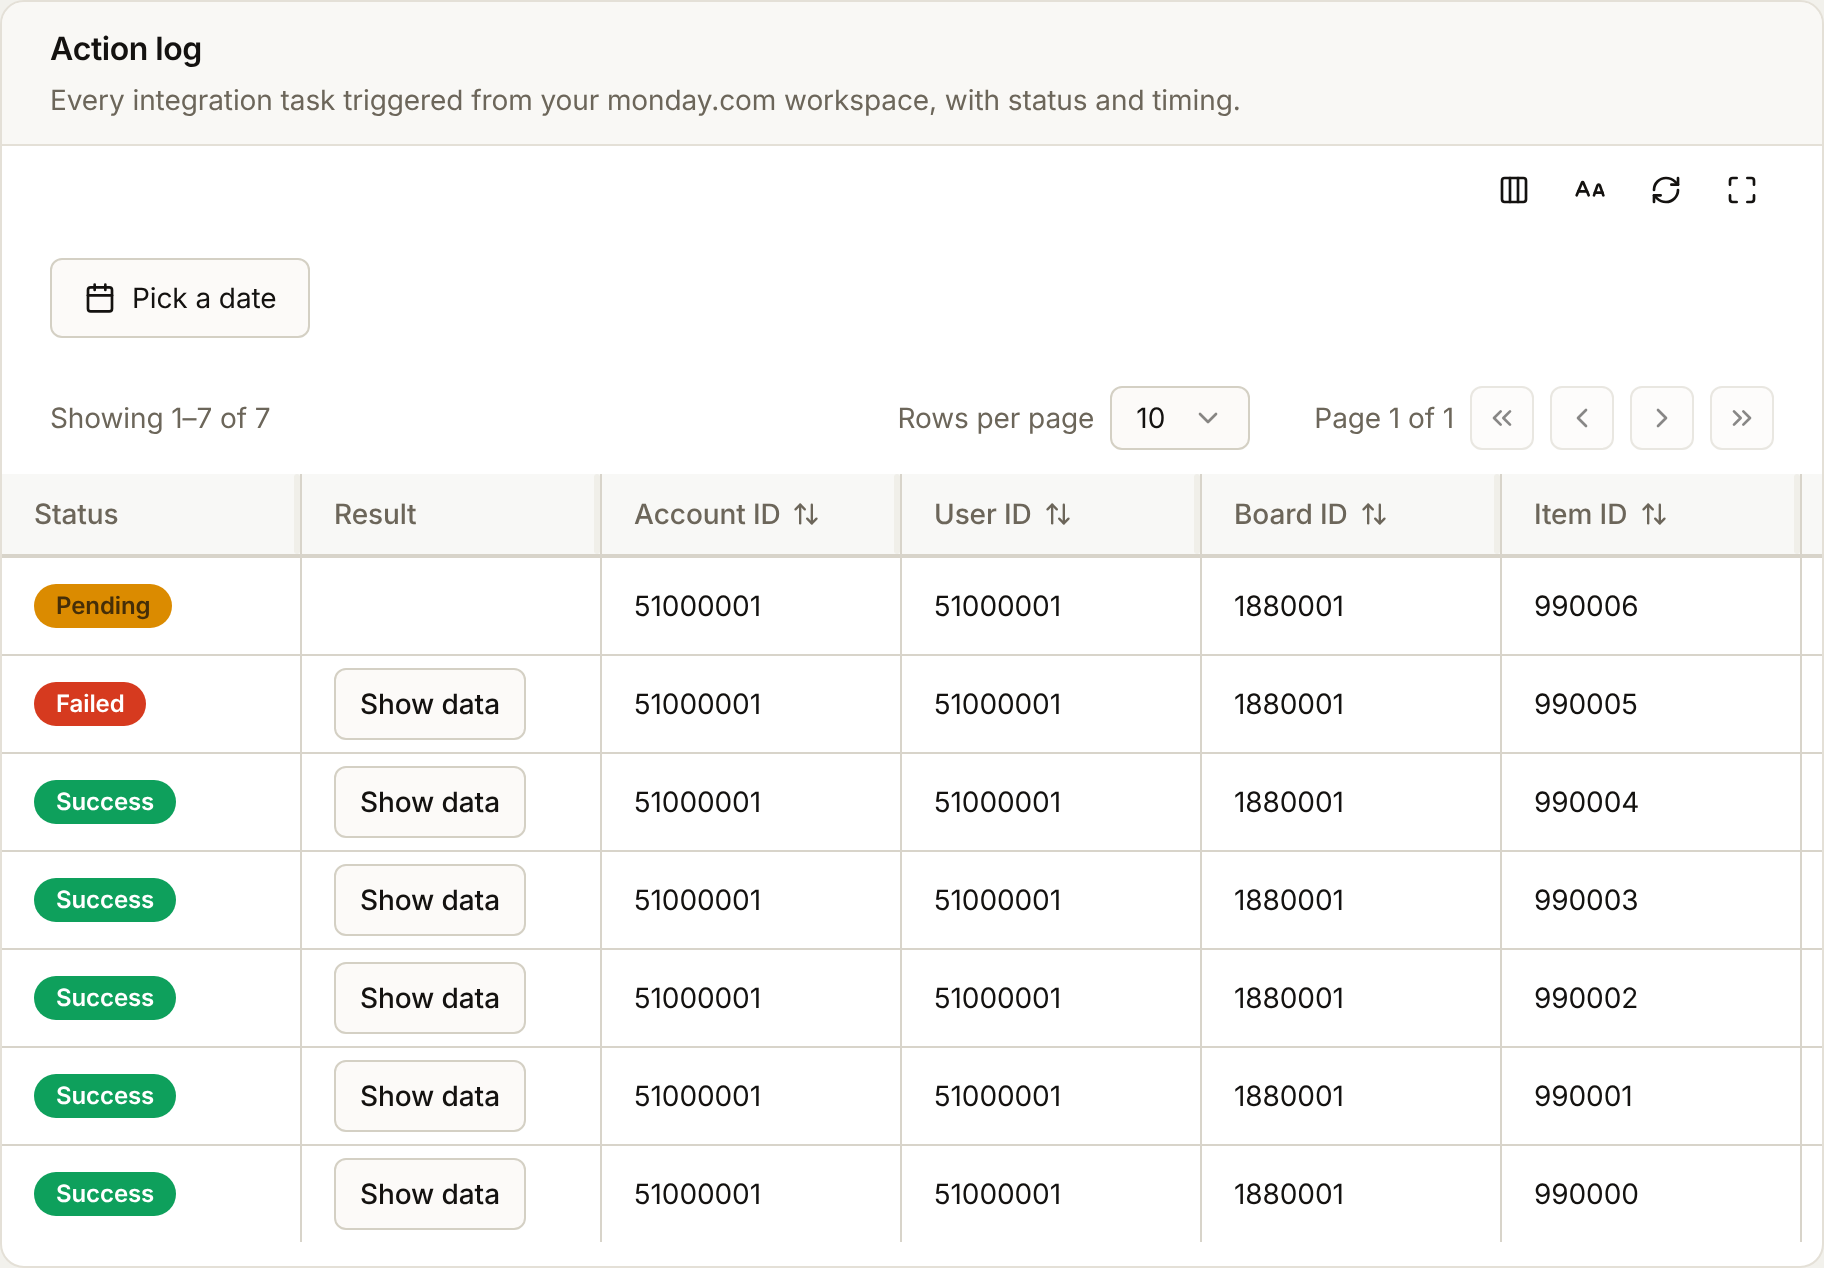
Task: Click the Success badge for item 990000
Action: pyautogui.click(x=105, y=1194)
